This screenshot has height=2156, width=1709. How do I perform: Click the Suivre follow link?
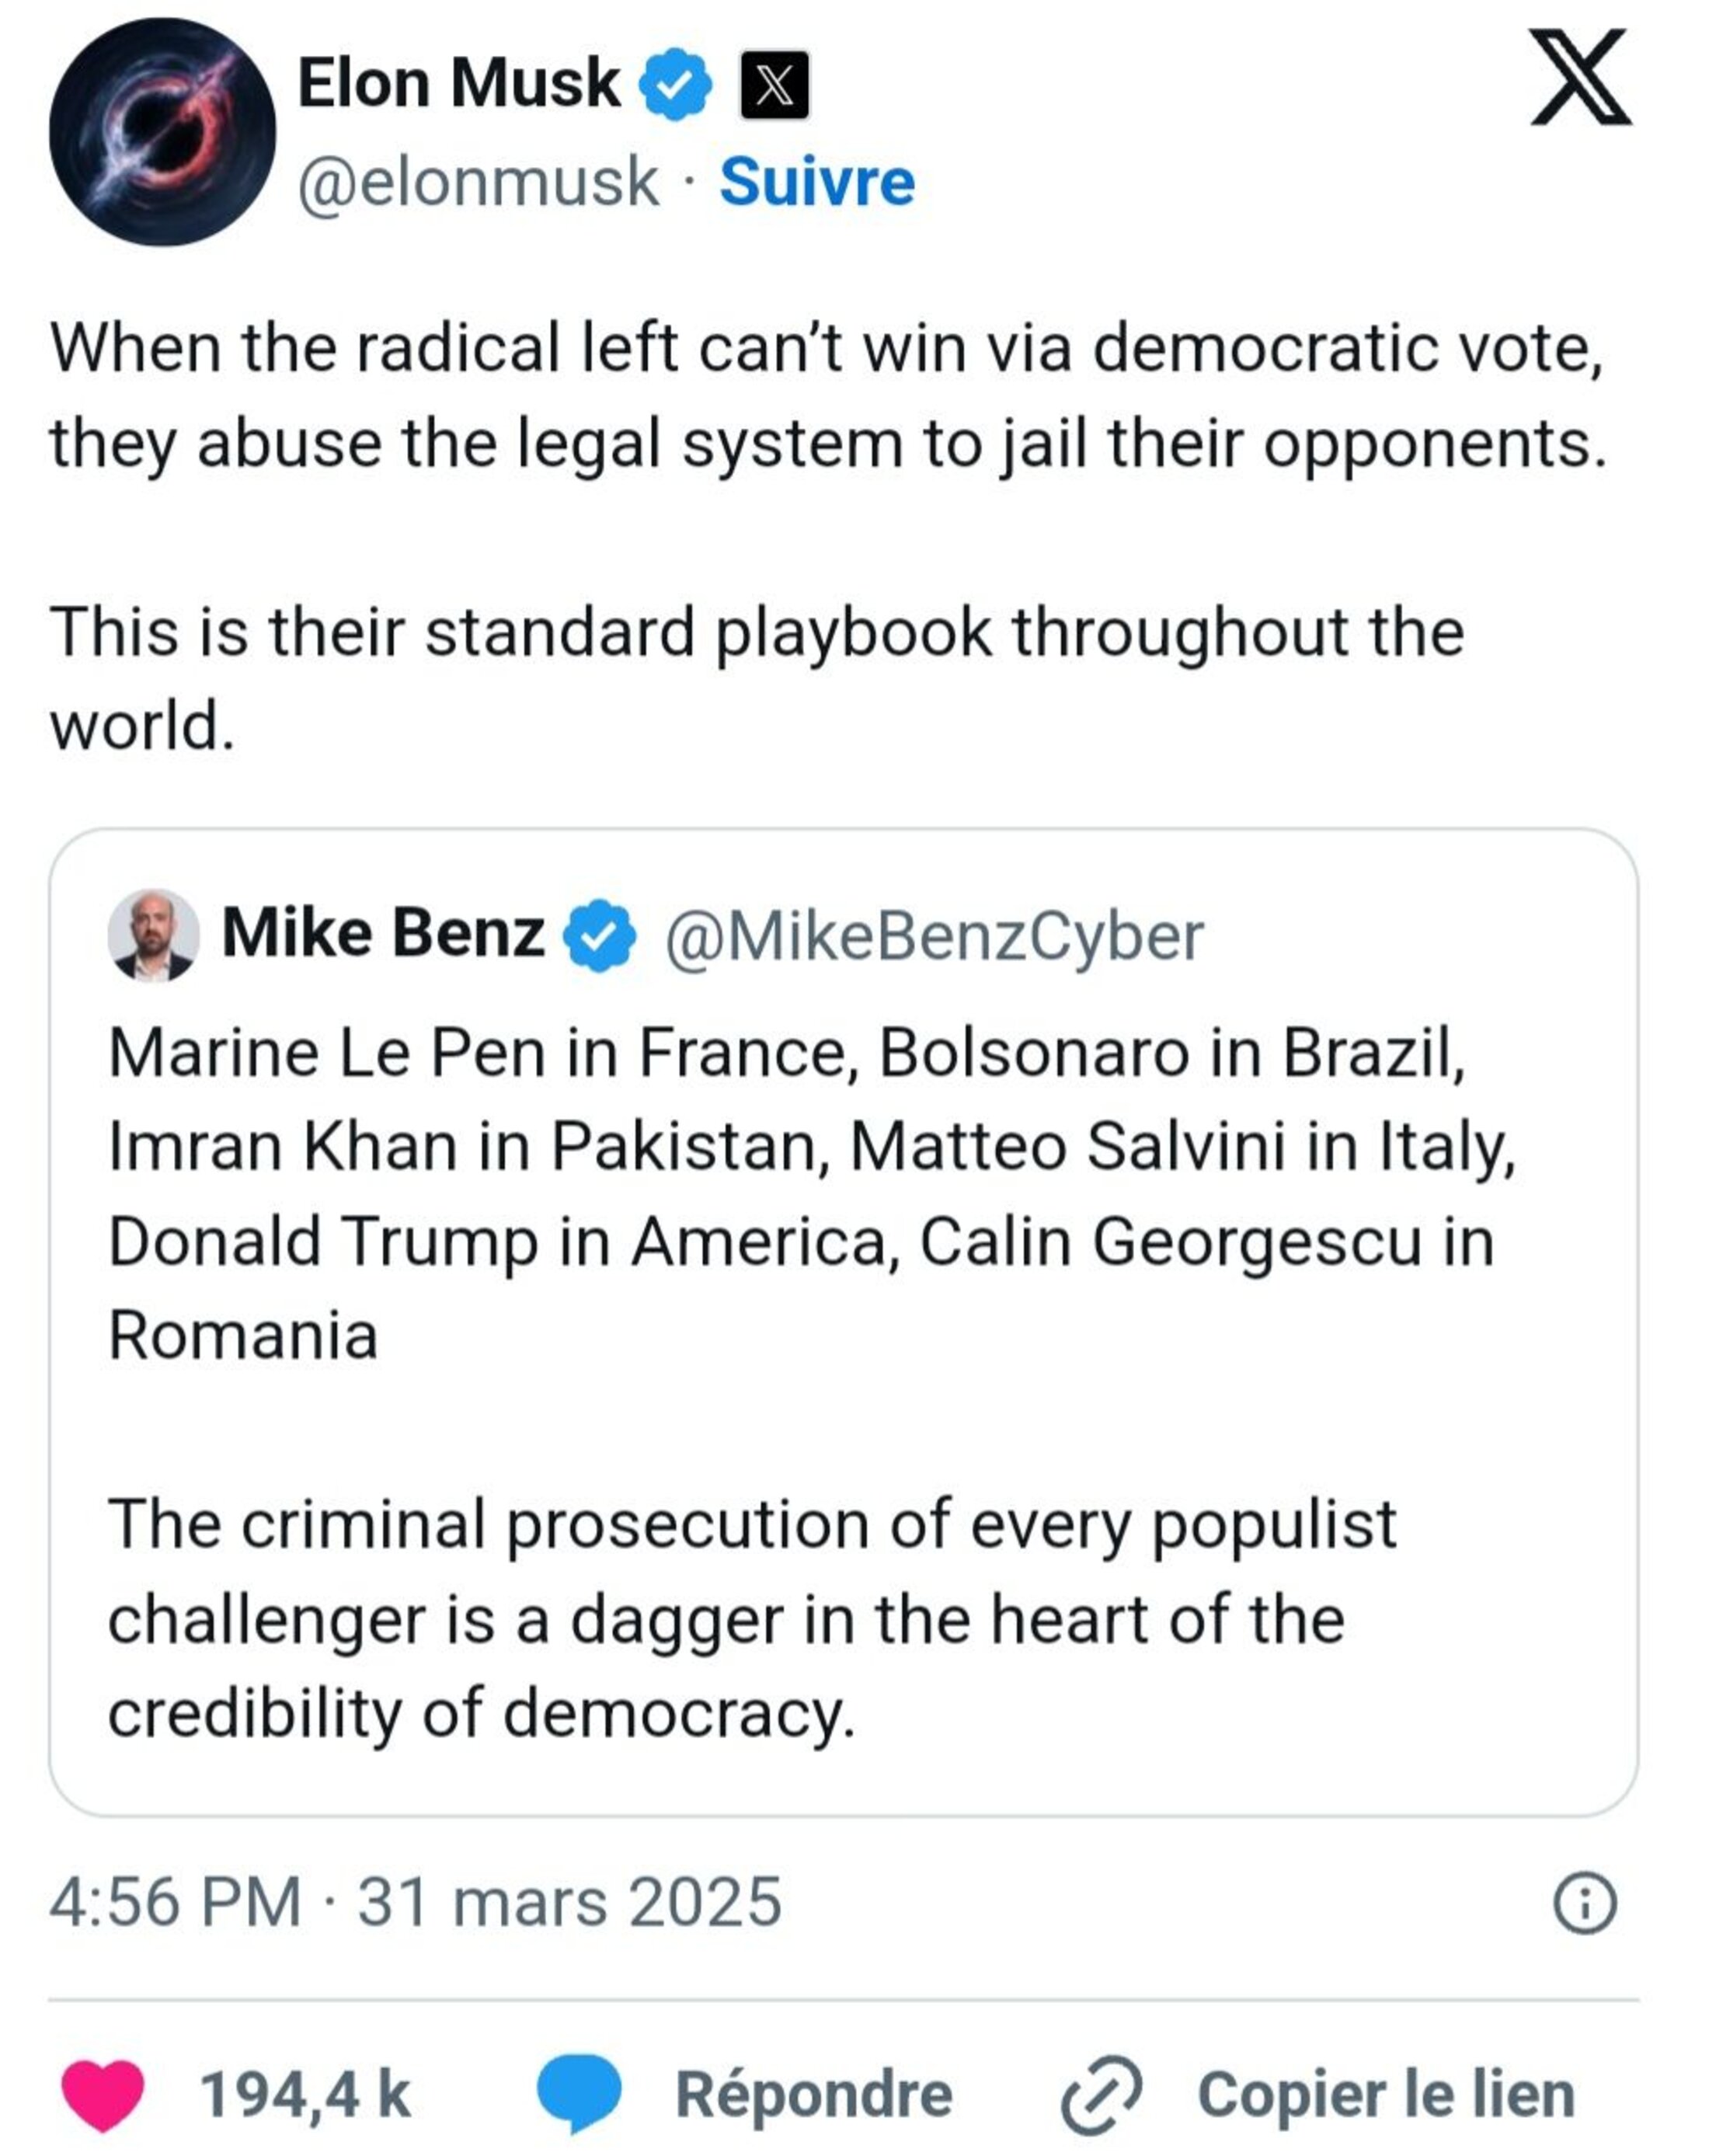click(x=816, y=183)
